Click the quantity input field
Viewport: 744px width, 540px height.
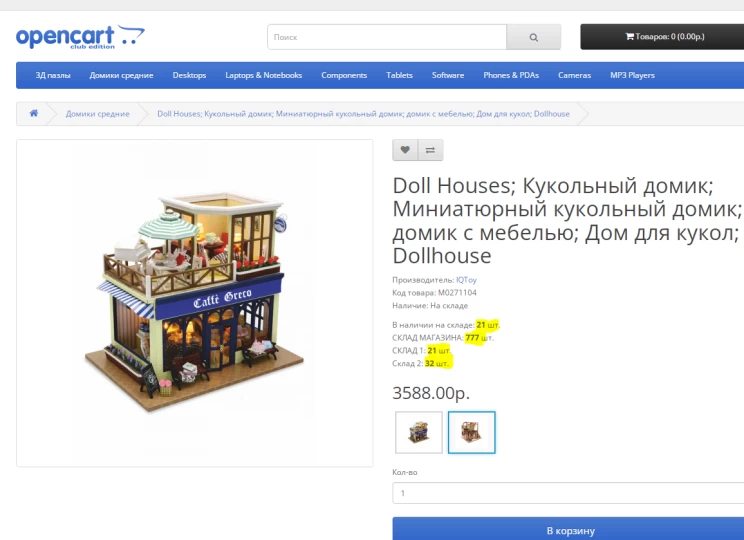(568, 493)
